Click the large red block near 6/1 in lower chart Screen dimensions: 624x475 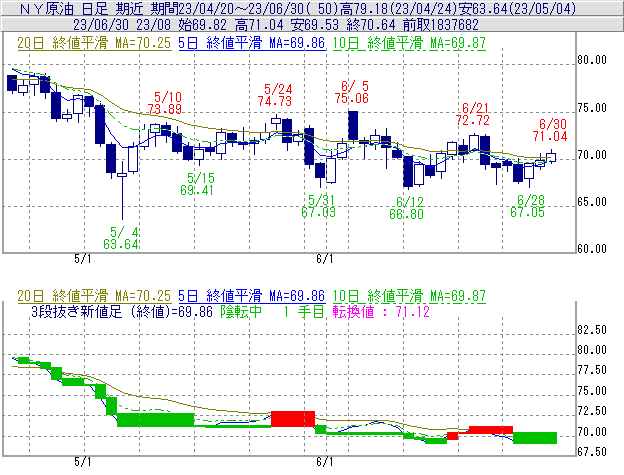pyautogui.click(x=293, y=419)
